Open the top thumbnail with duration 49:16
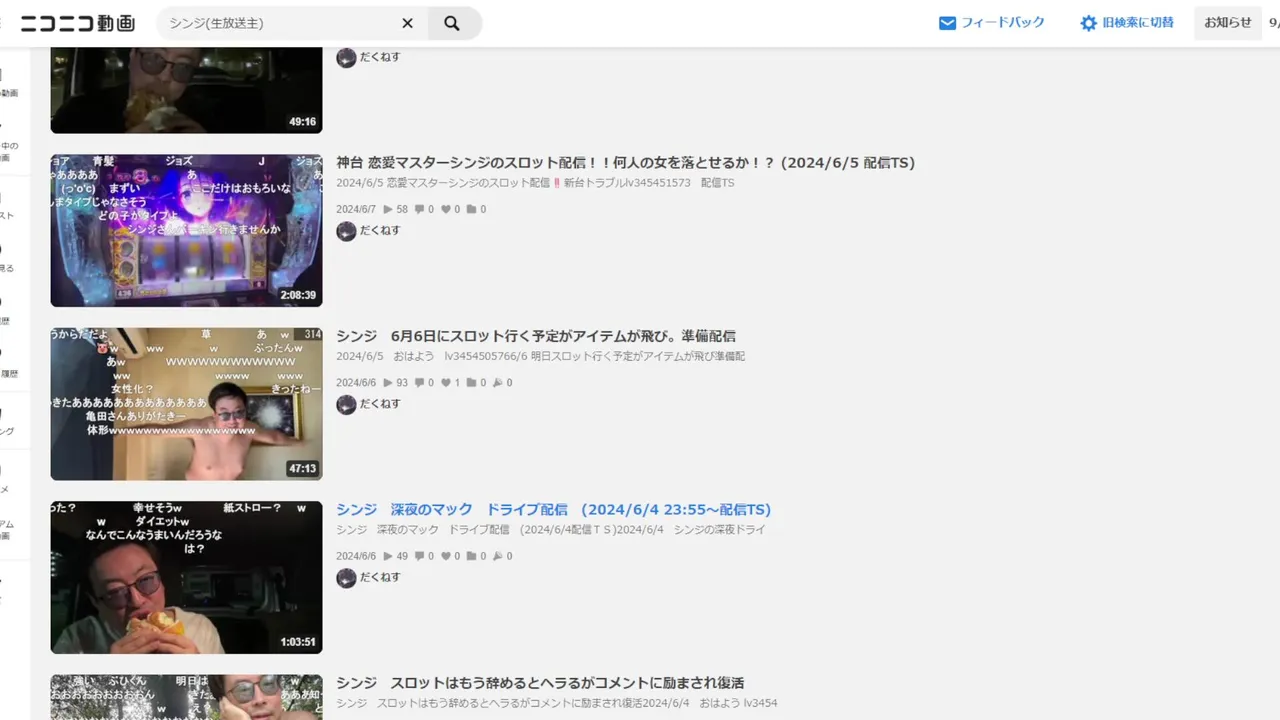 point(187,90)
